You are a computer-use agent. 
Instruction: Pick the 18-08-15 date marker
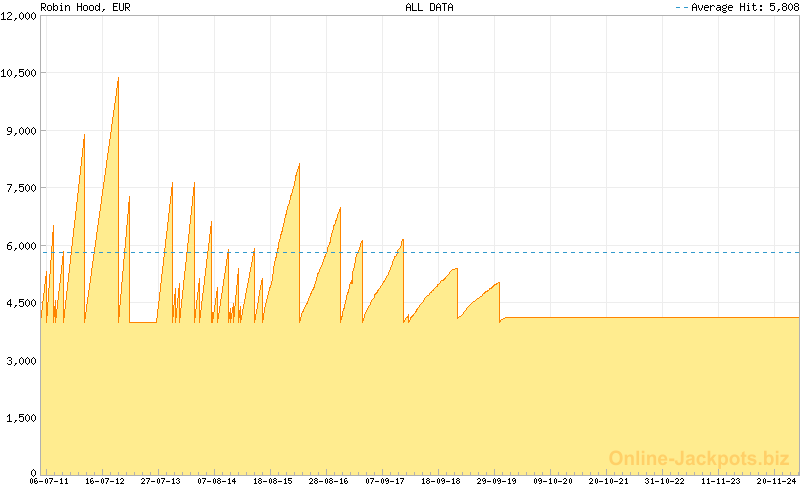click(x=272, y=481)
